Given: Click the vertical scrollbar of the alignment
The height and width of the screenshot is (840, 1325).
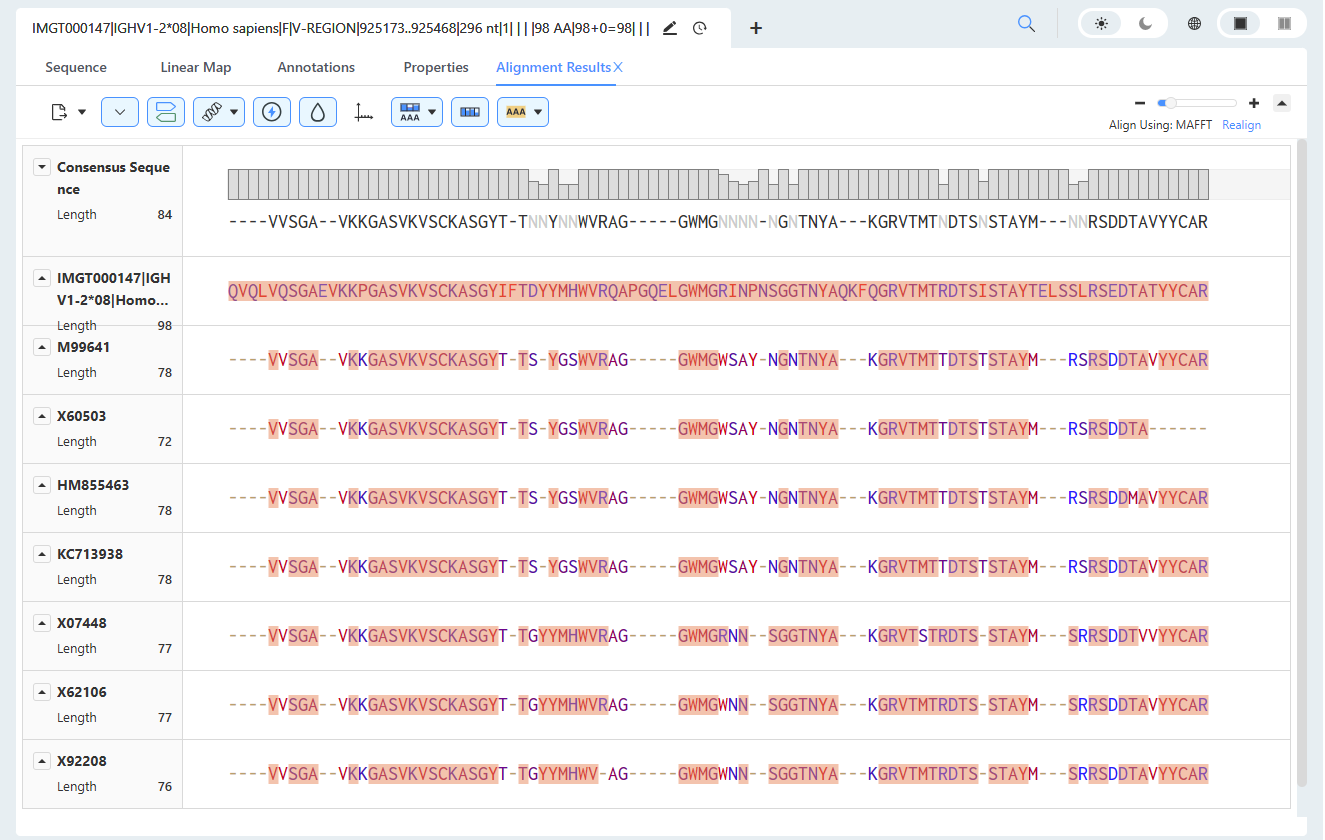Looking at the screenshot, I should pyautogui.click(x=1301, y=462).
